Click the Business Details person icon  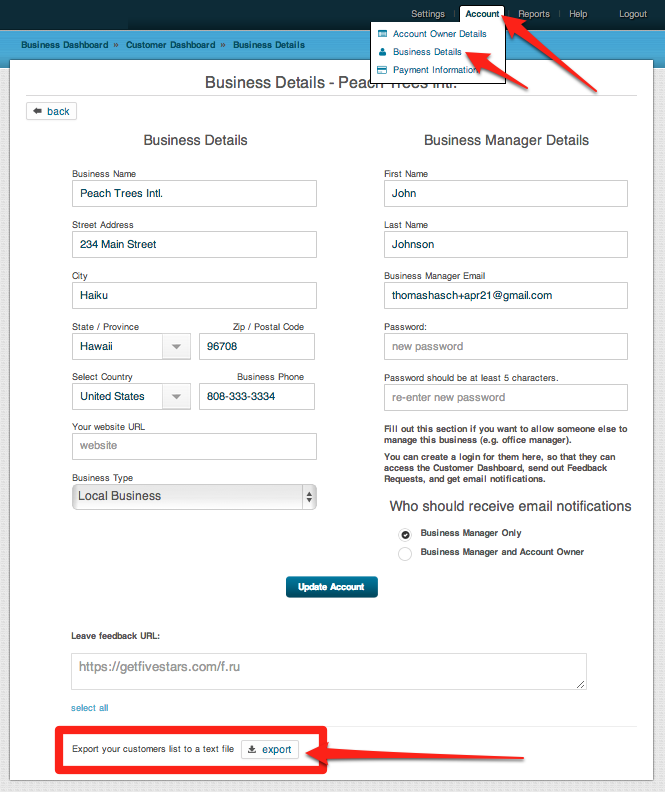382,52
